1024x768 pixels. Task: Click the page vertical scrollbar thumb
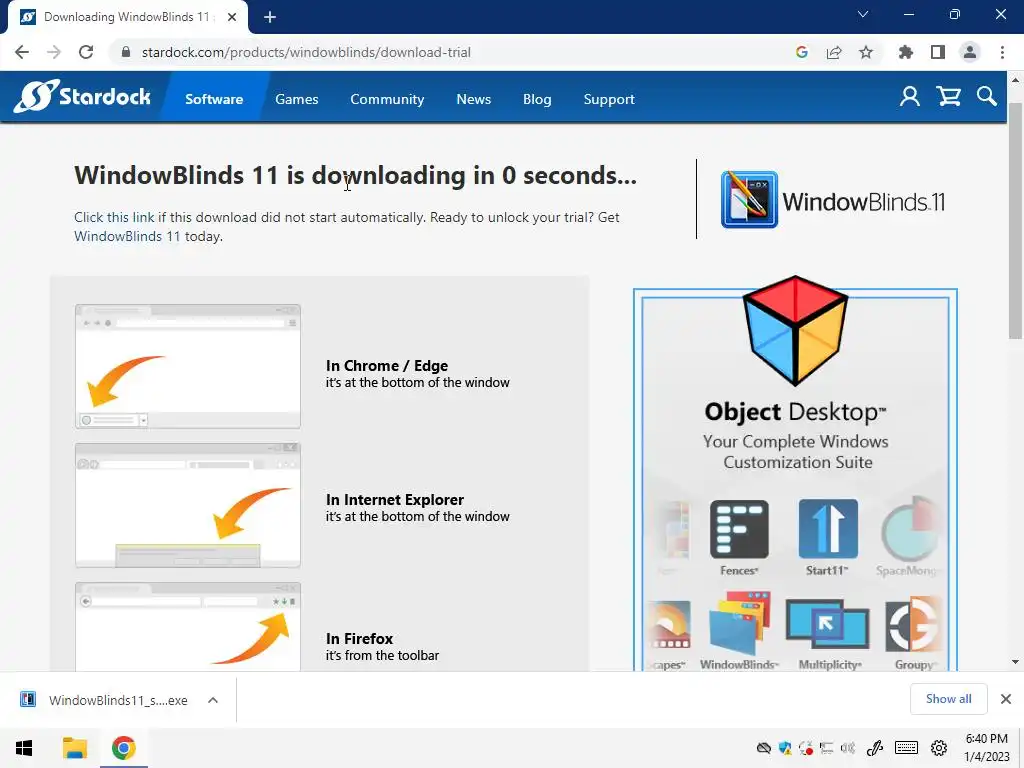tap(1015, 221)
